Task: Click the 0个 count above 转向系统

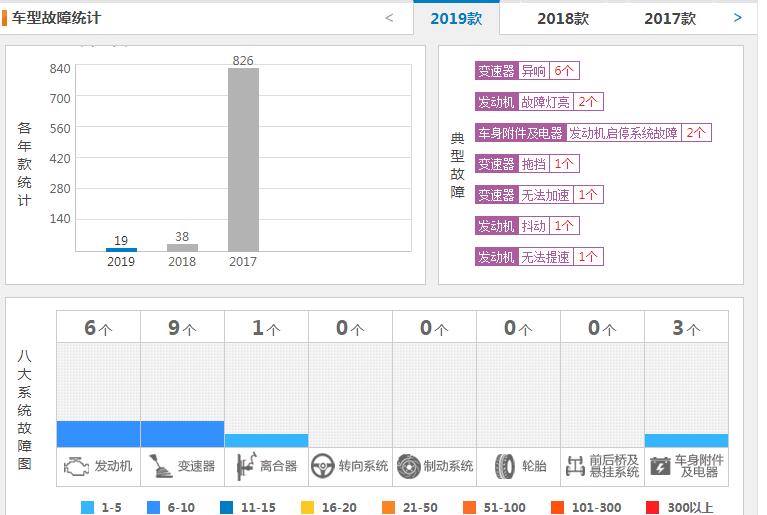Action: tap(350, 328)
